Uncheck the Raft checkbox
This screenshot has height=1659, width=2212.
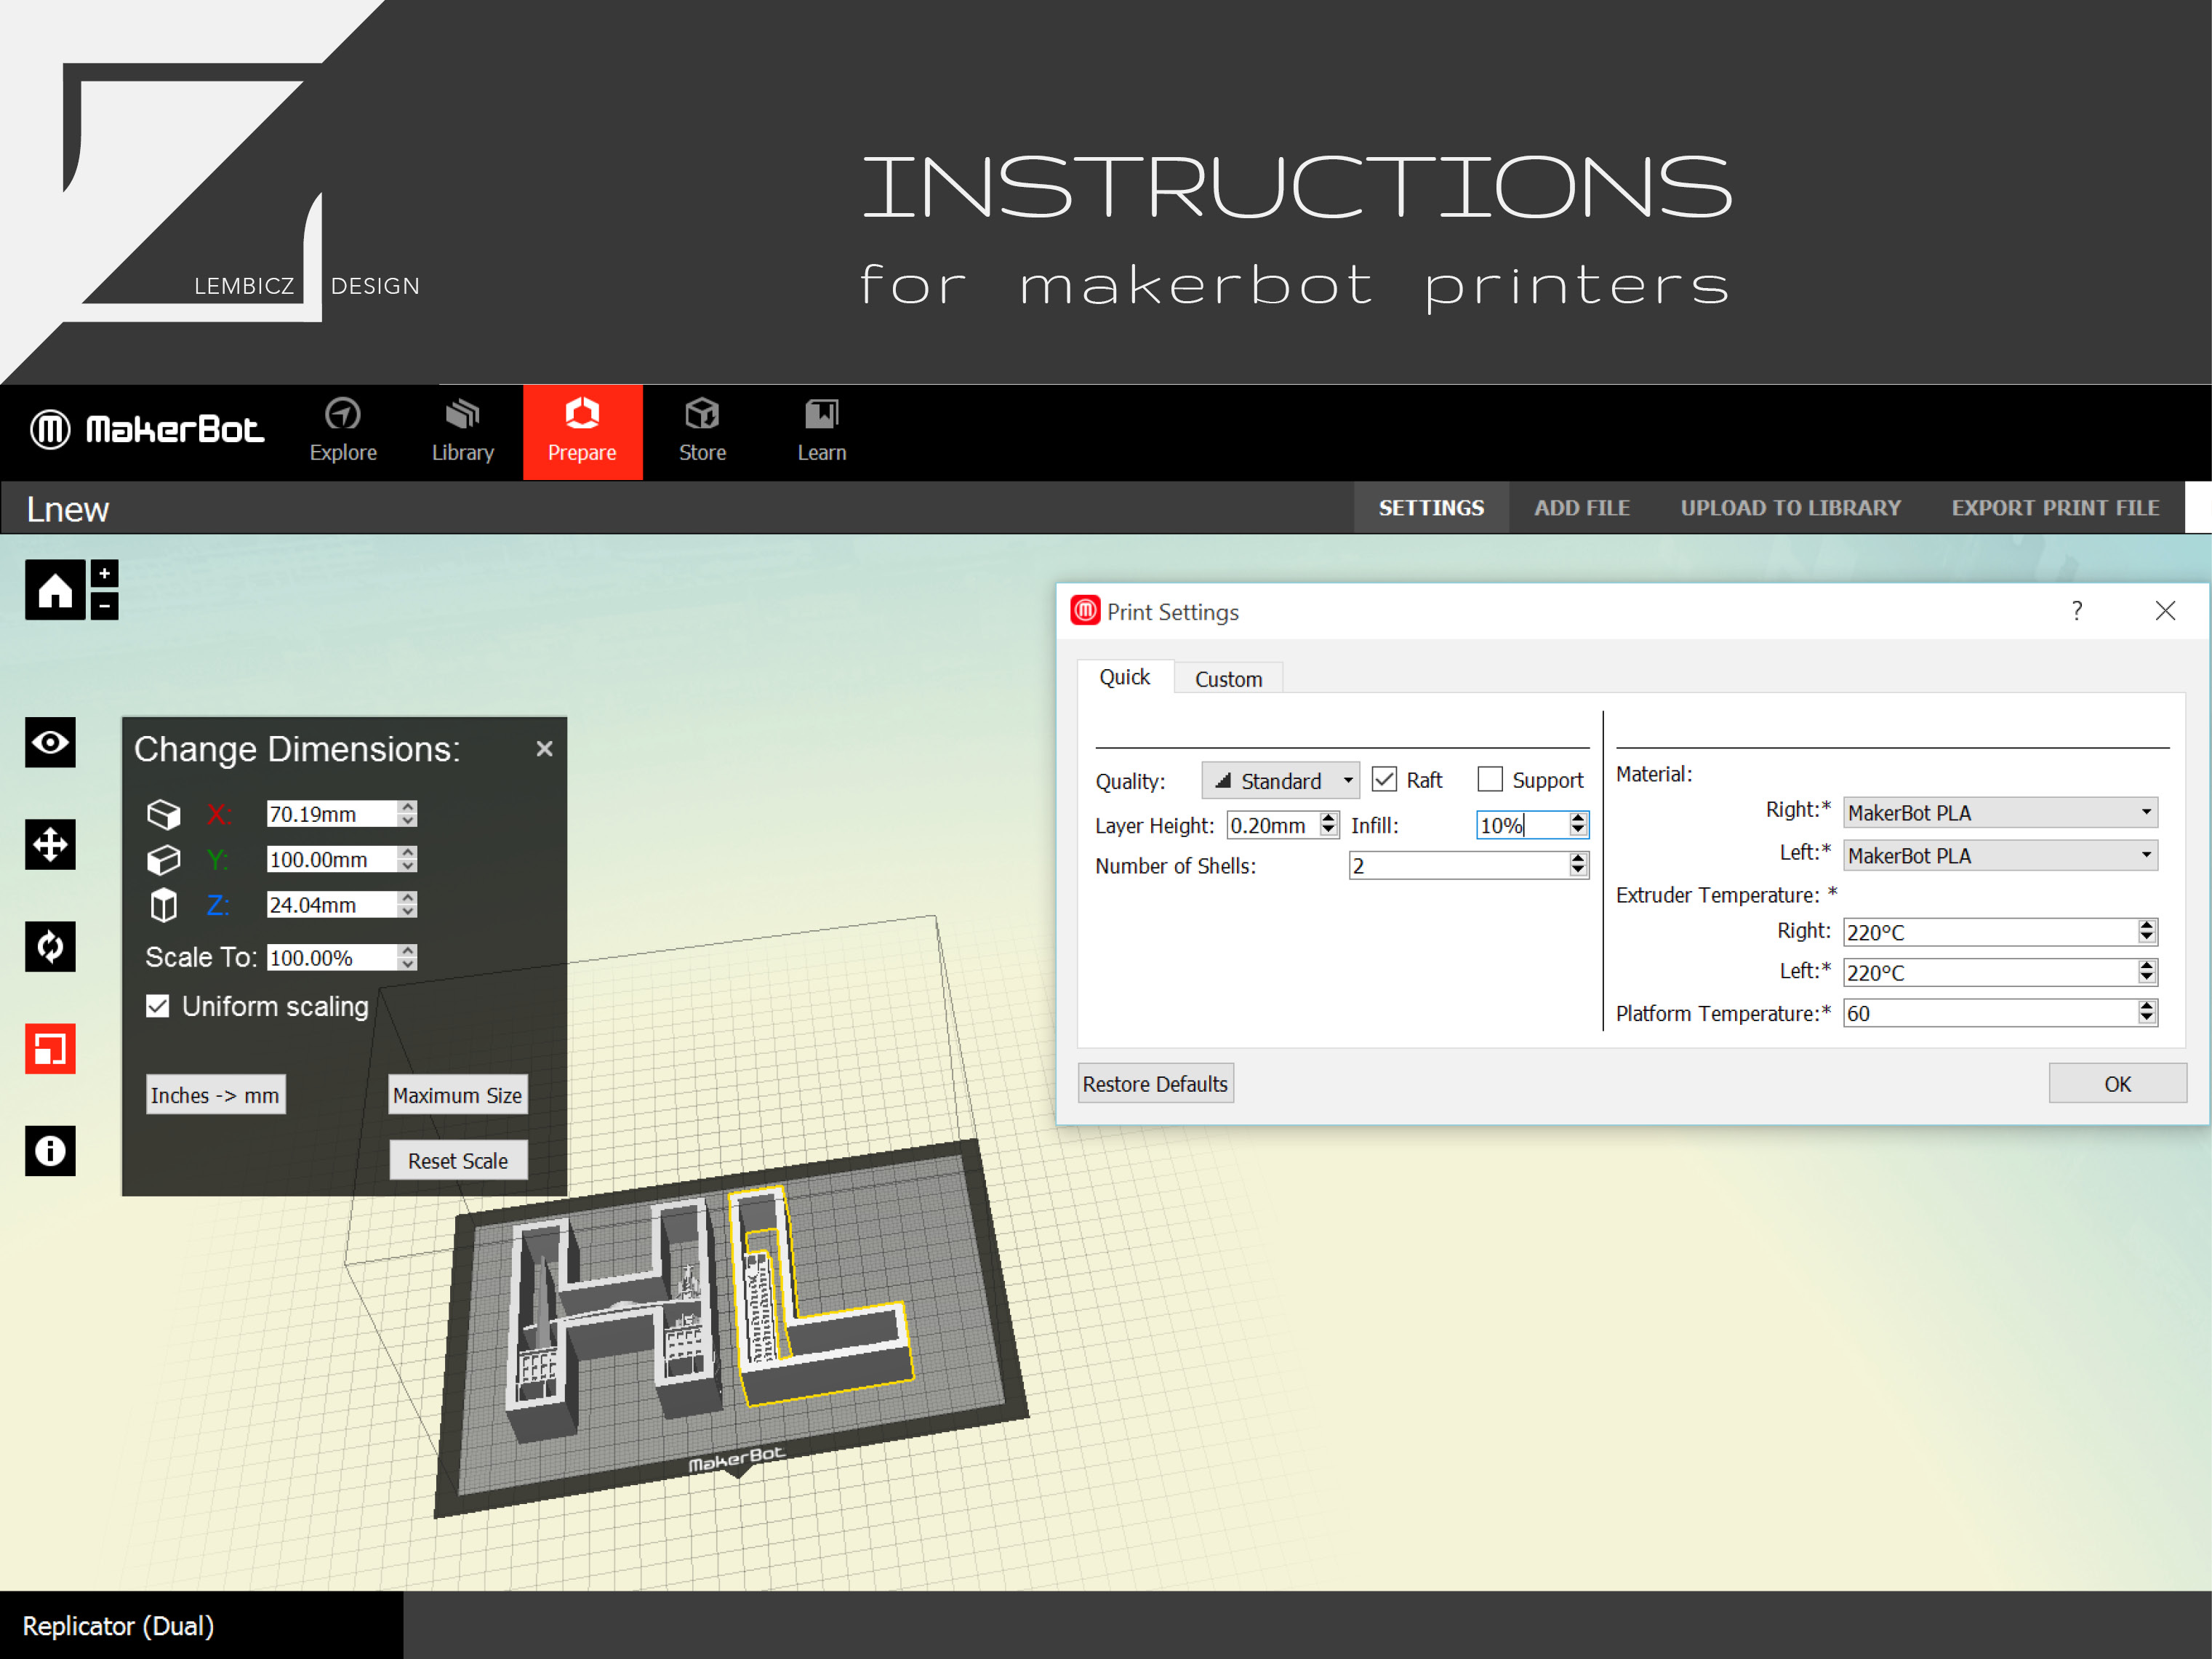click(1384, 780)
